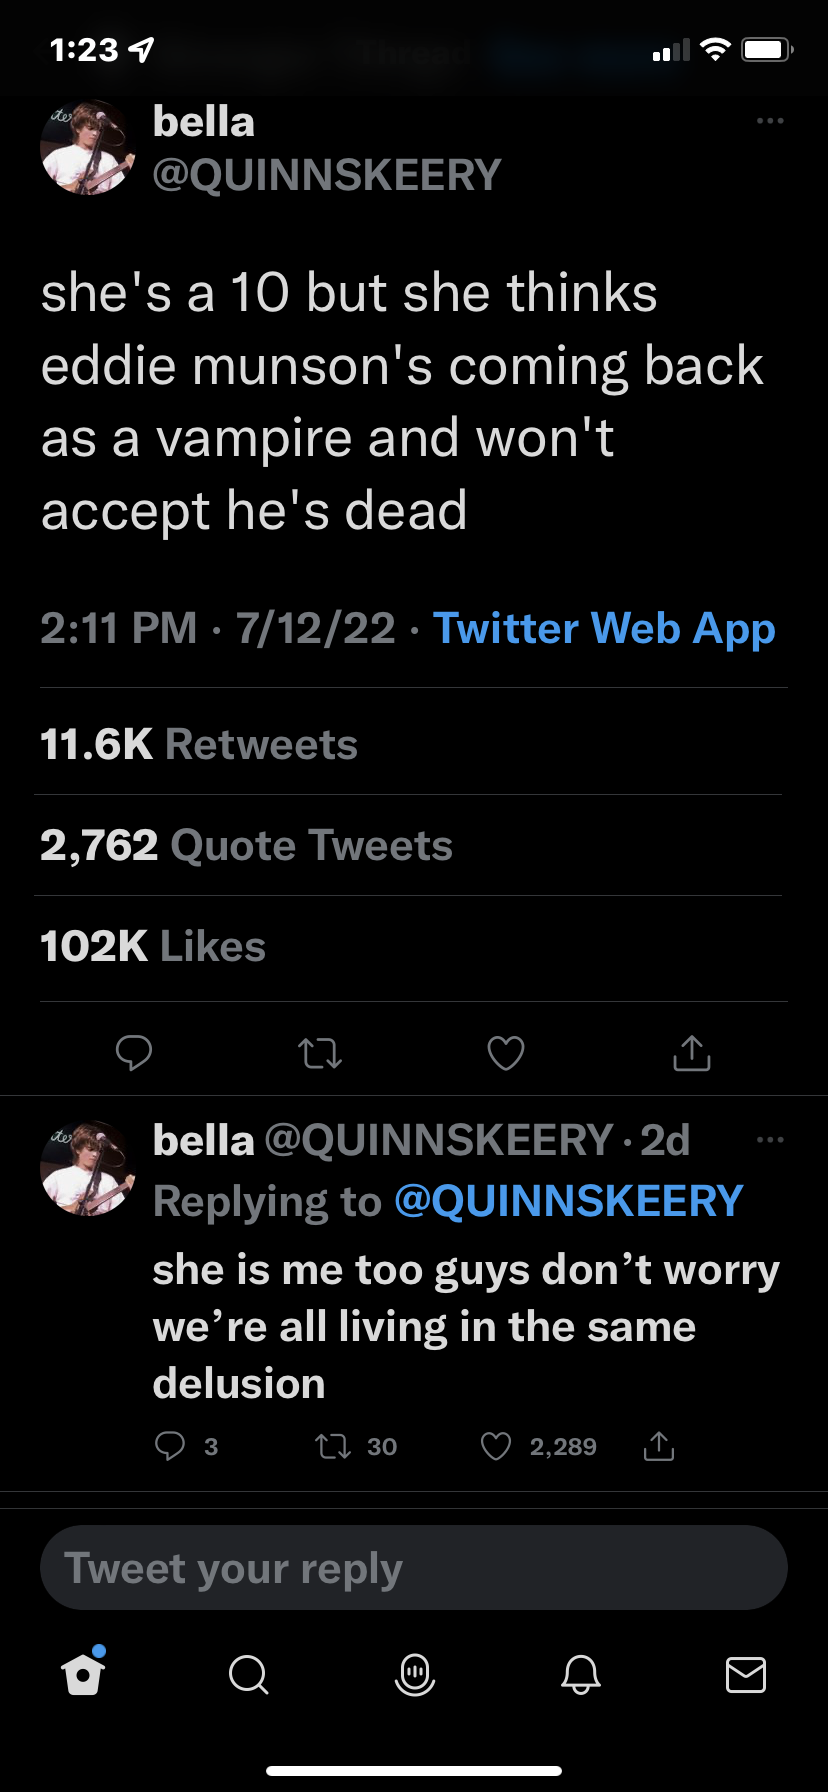Open the Spaces tab

click(414, 1673)
